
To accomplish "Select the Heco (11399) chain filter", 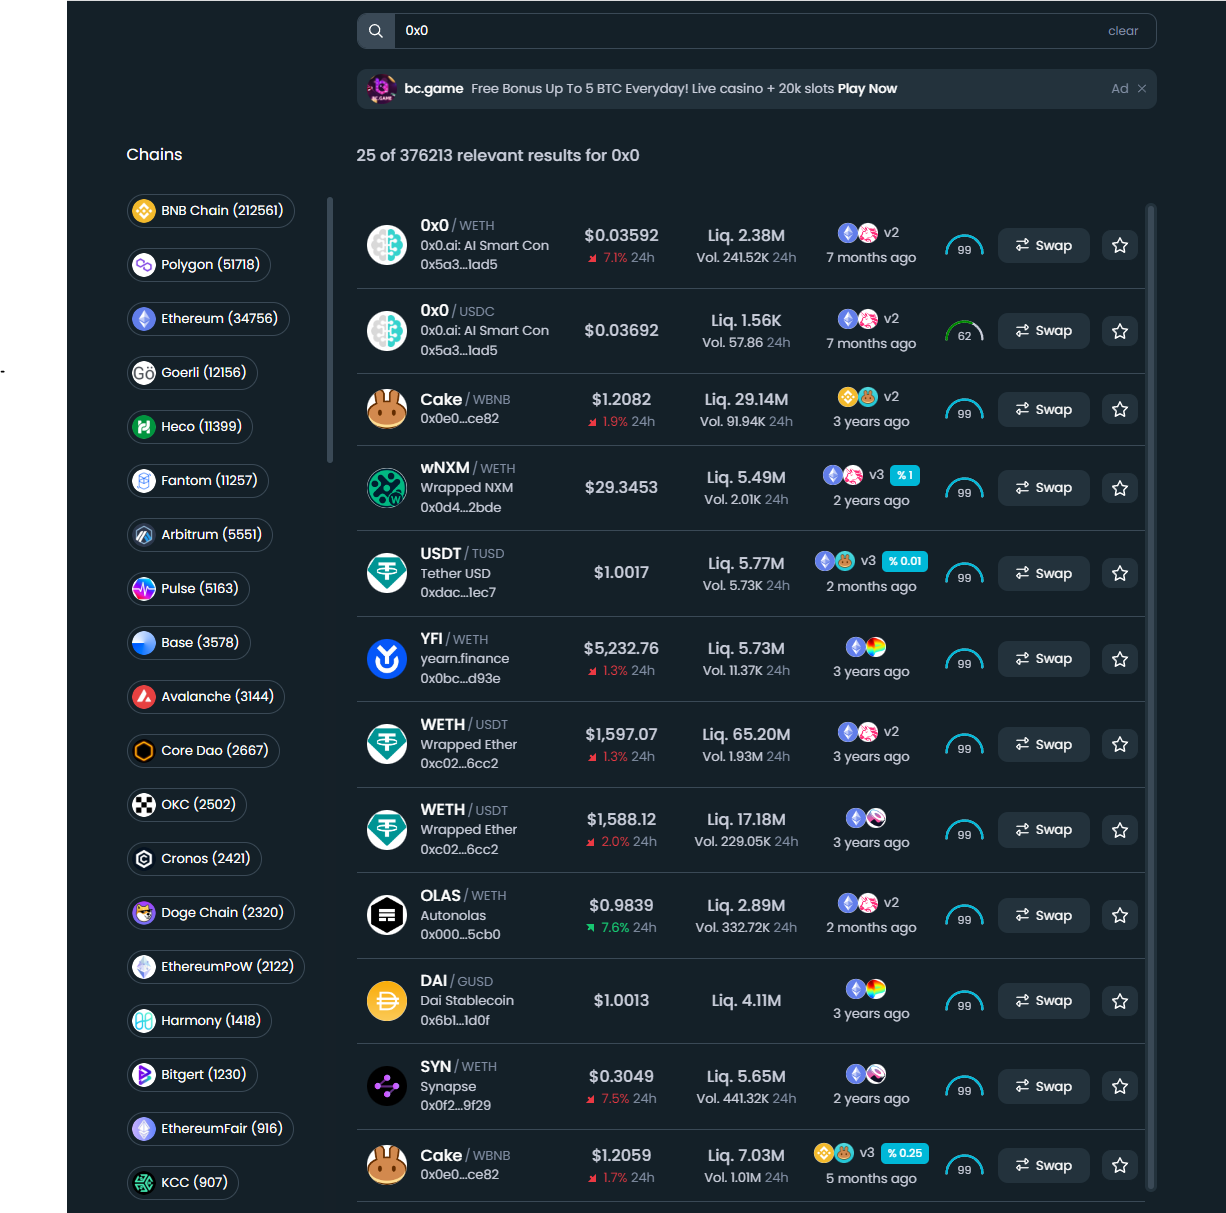I will coord(190,427).
